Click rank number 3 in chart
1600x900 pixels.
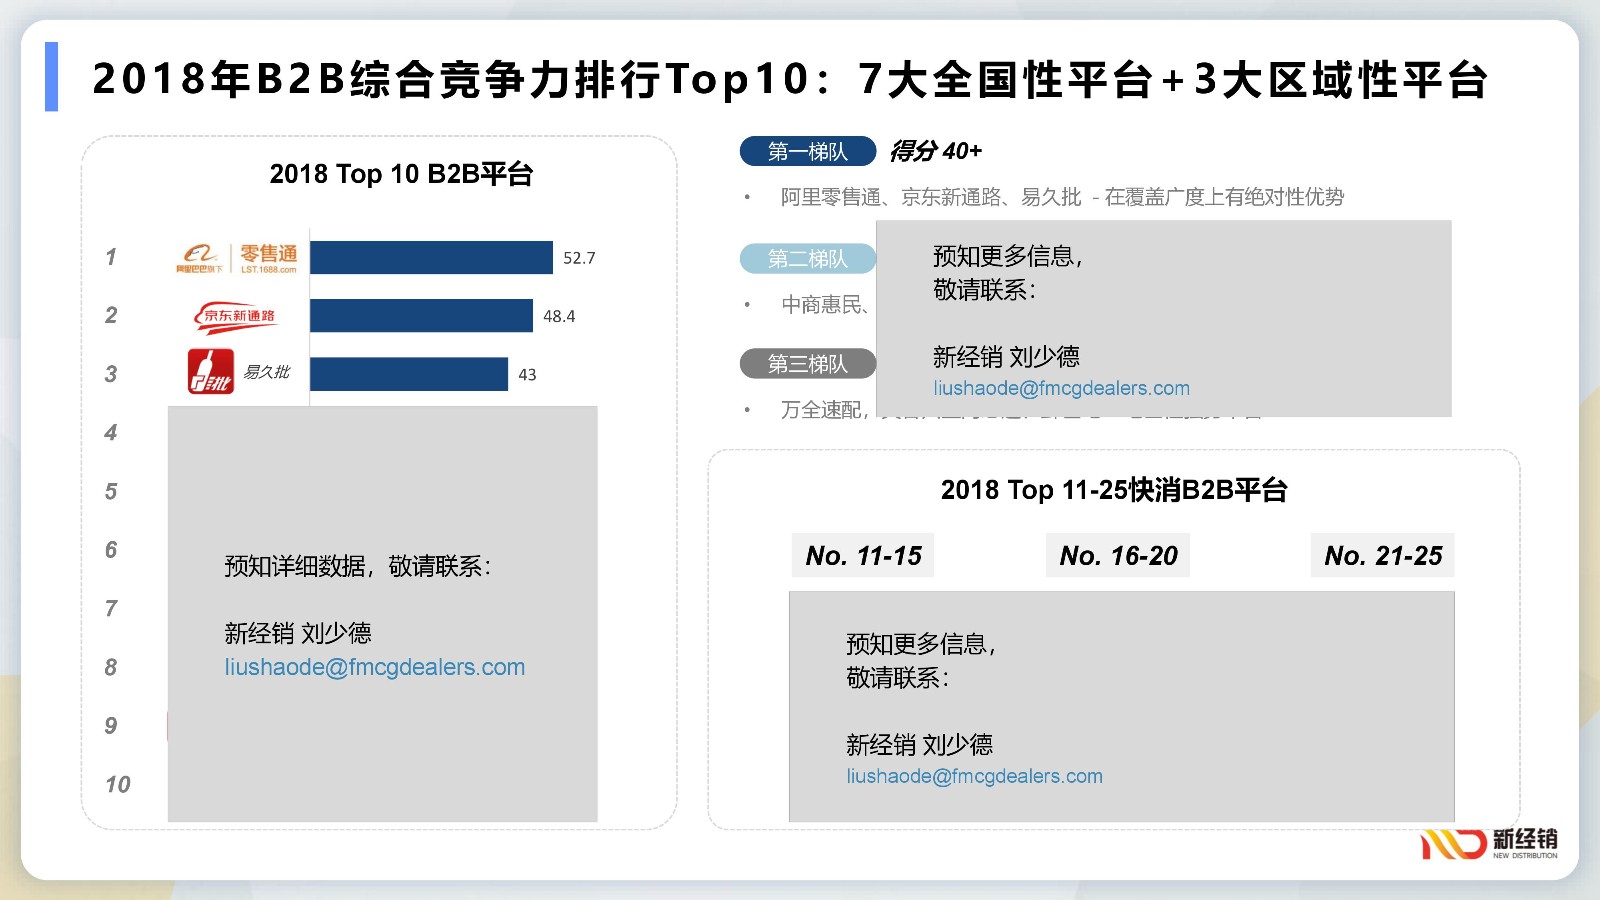111,374
